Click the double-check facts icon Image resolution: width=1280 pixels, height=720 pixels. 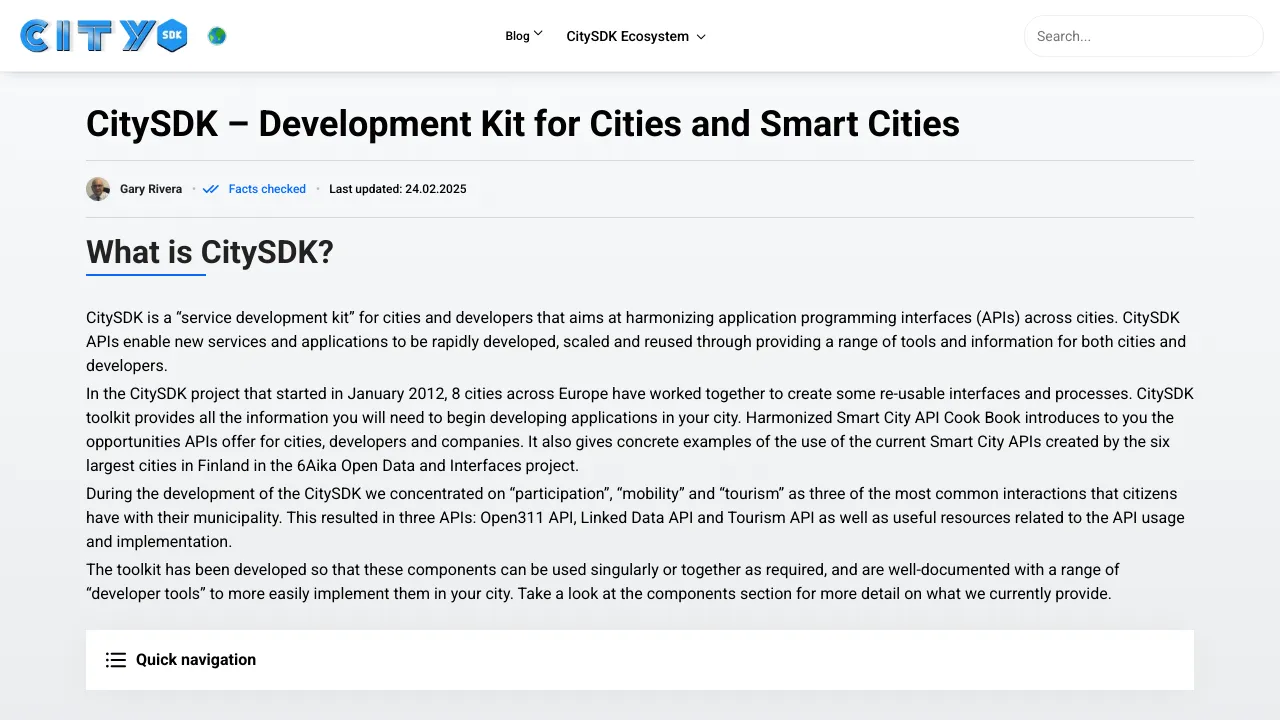point(211,189)
